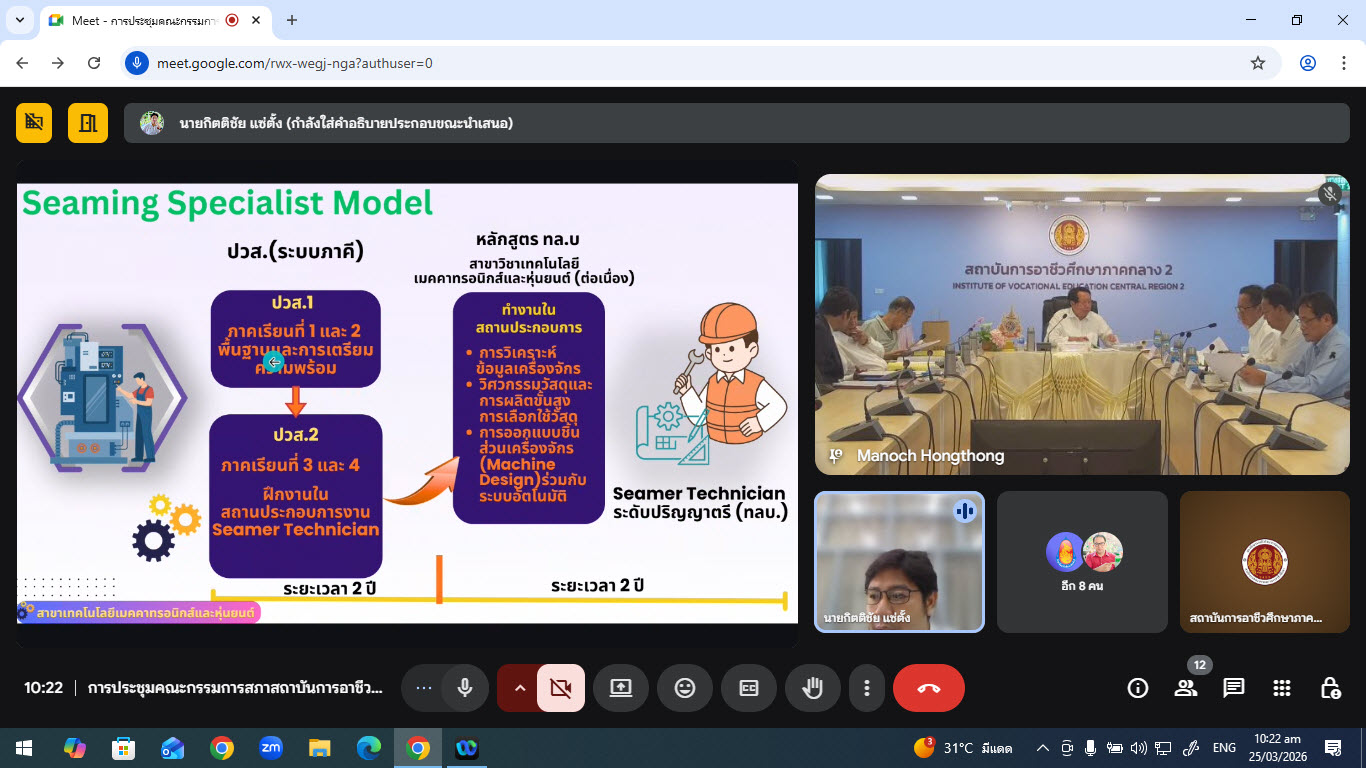Send a reaction with the emoji icon
This screenshot has width=1366, height=768.
point(685,688)
